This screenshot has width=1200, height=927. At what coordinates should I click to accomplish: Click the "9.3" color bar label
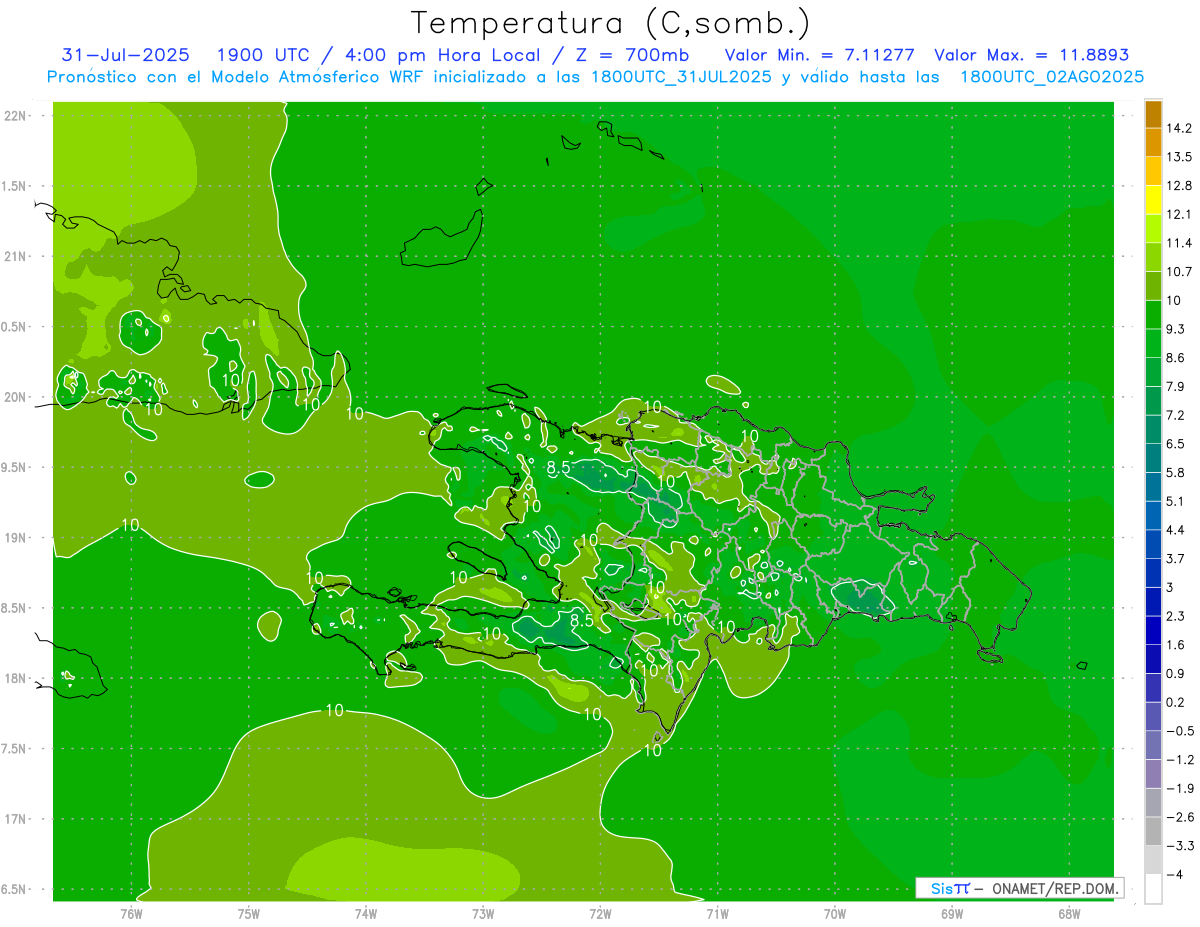point(1177,329)
